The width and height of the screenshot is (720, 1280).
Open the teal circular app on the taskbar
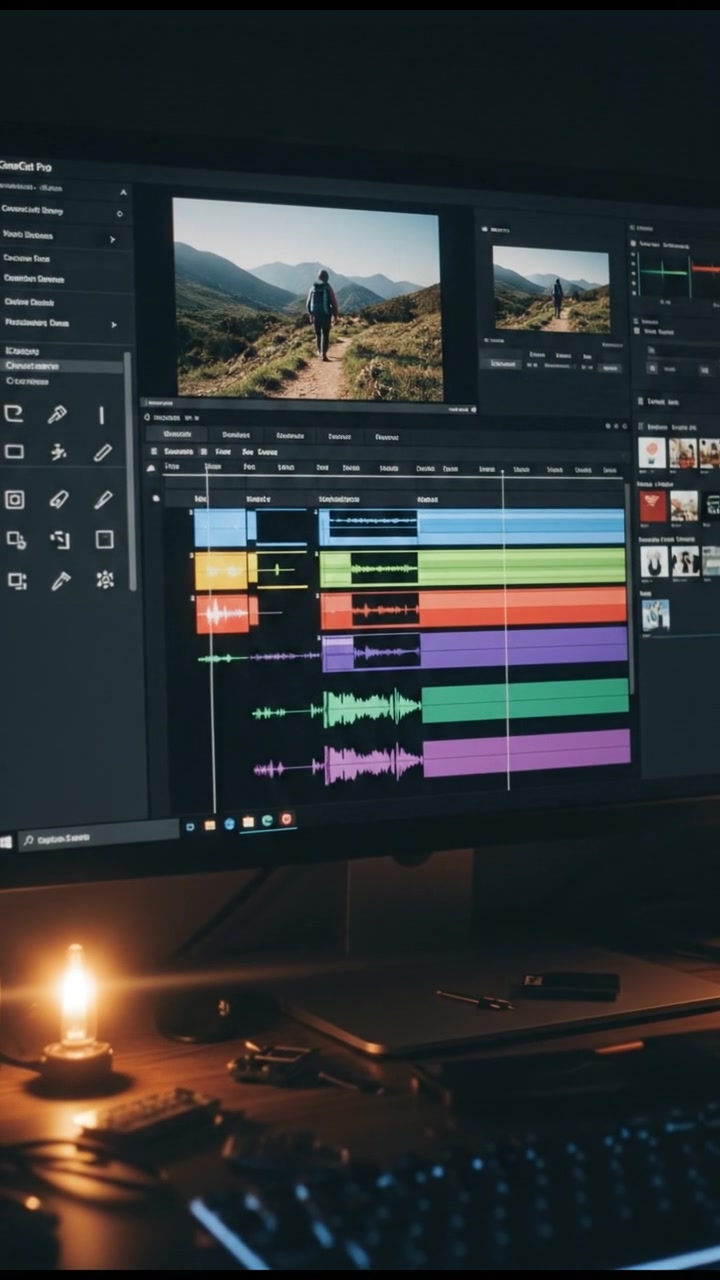(x=267, y=821)
